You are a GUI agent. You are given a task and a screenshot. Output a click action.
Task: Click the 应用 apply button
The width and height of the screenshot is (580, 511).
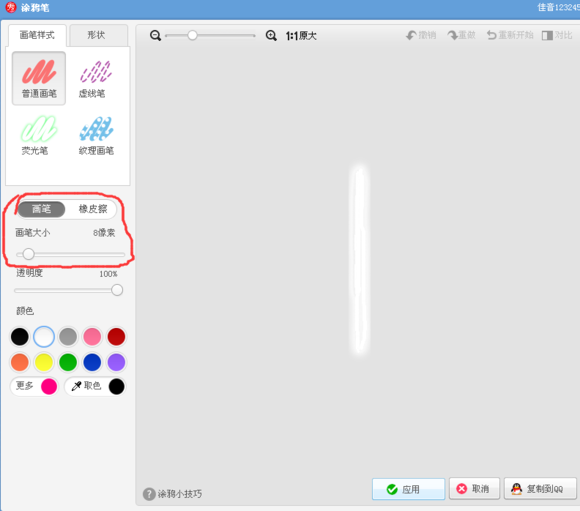[x=408, y=489]
